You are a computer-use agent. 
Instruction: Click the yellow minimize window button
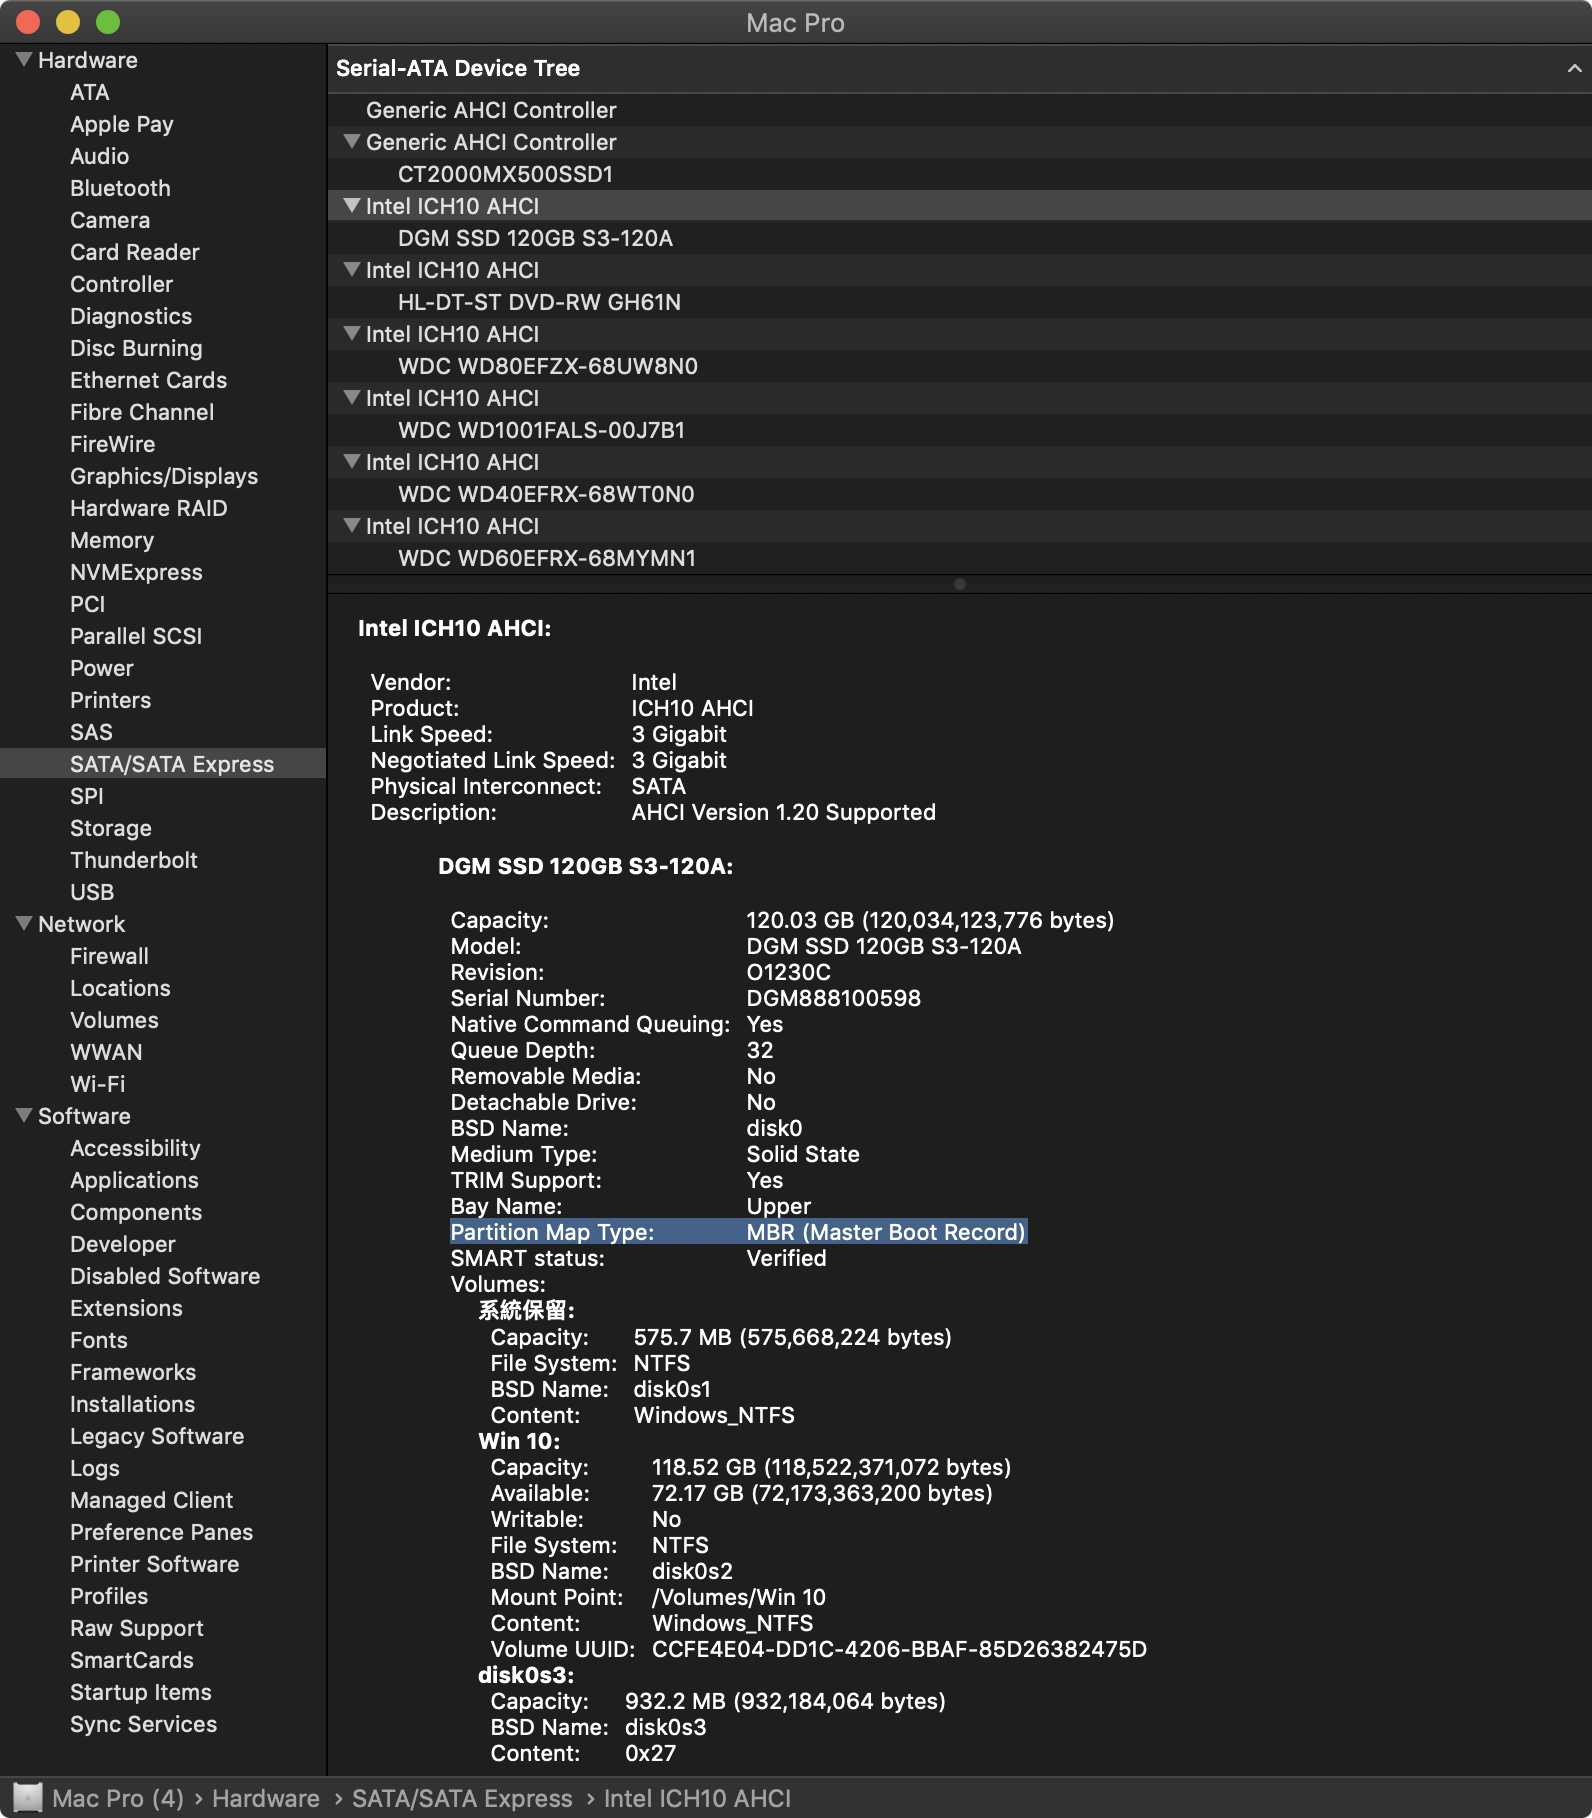point(68,22)
